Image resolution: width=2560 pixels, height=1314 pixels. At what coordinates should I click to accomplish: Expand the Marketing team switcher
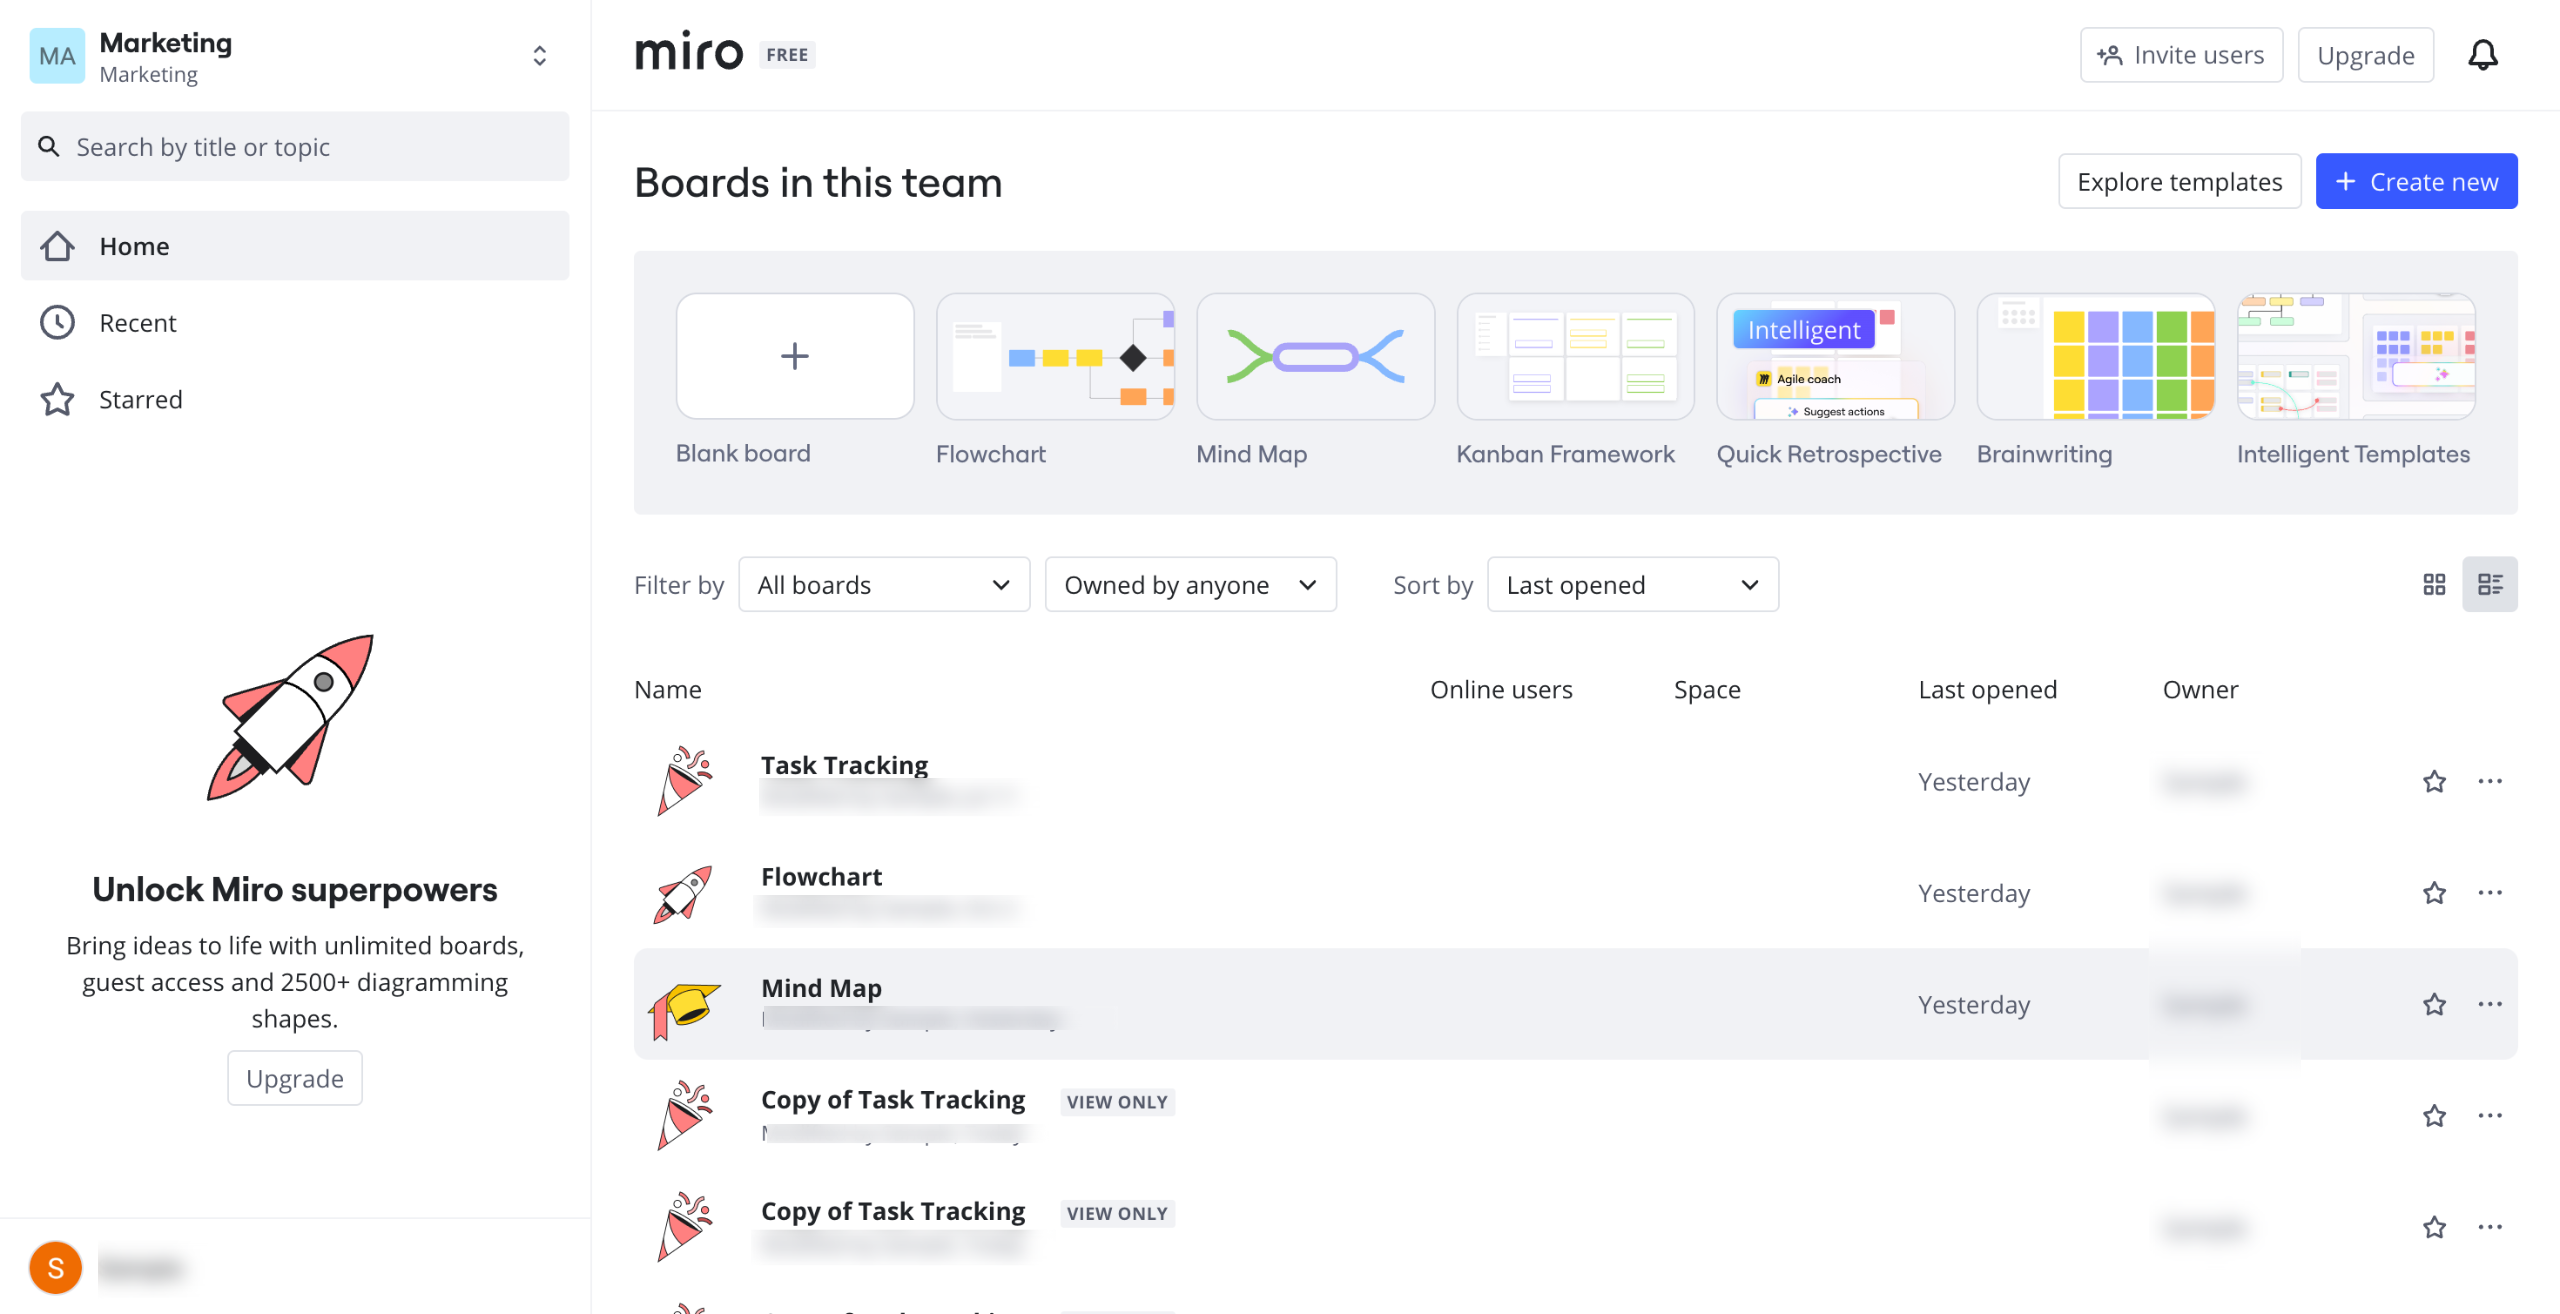click(x=539, y=56)
